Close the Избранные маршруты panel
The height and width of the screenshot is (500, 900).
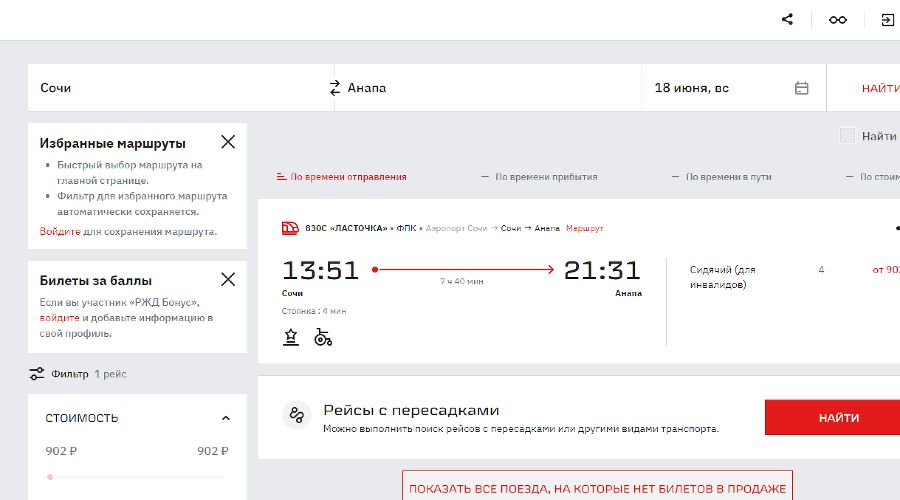tap(228, 142)
